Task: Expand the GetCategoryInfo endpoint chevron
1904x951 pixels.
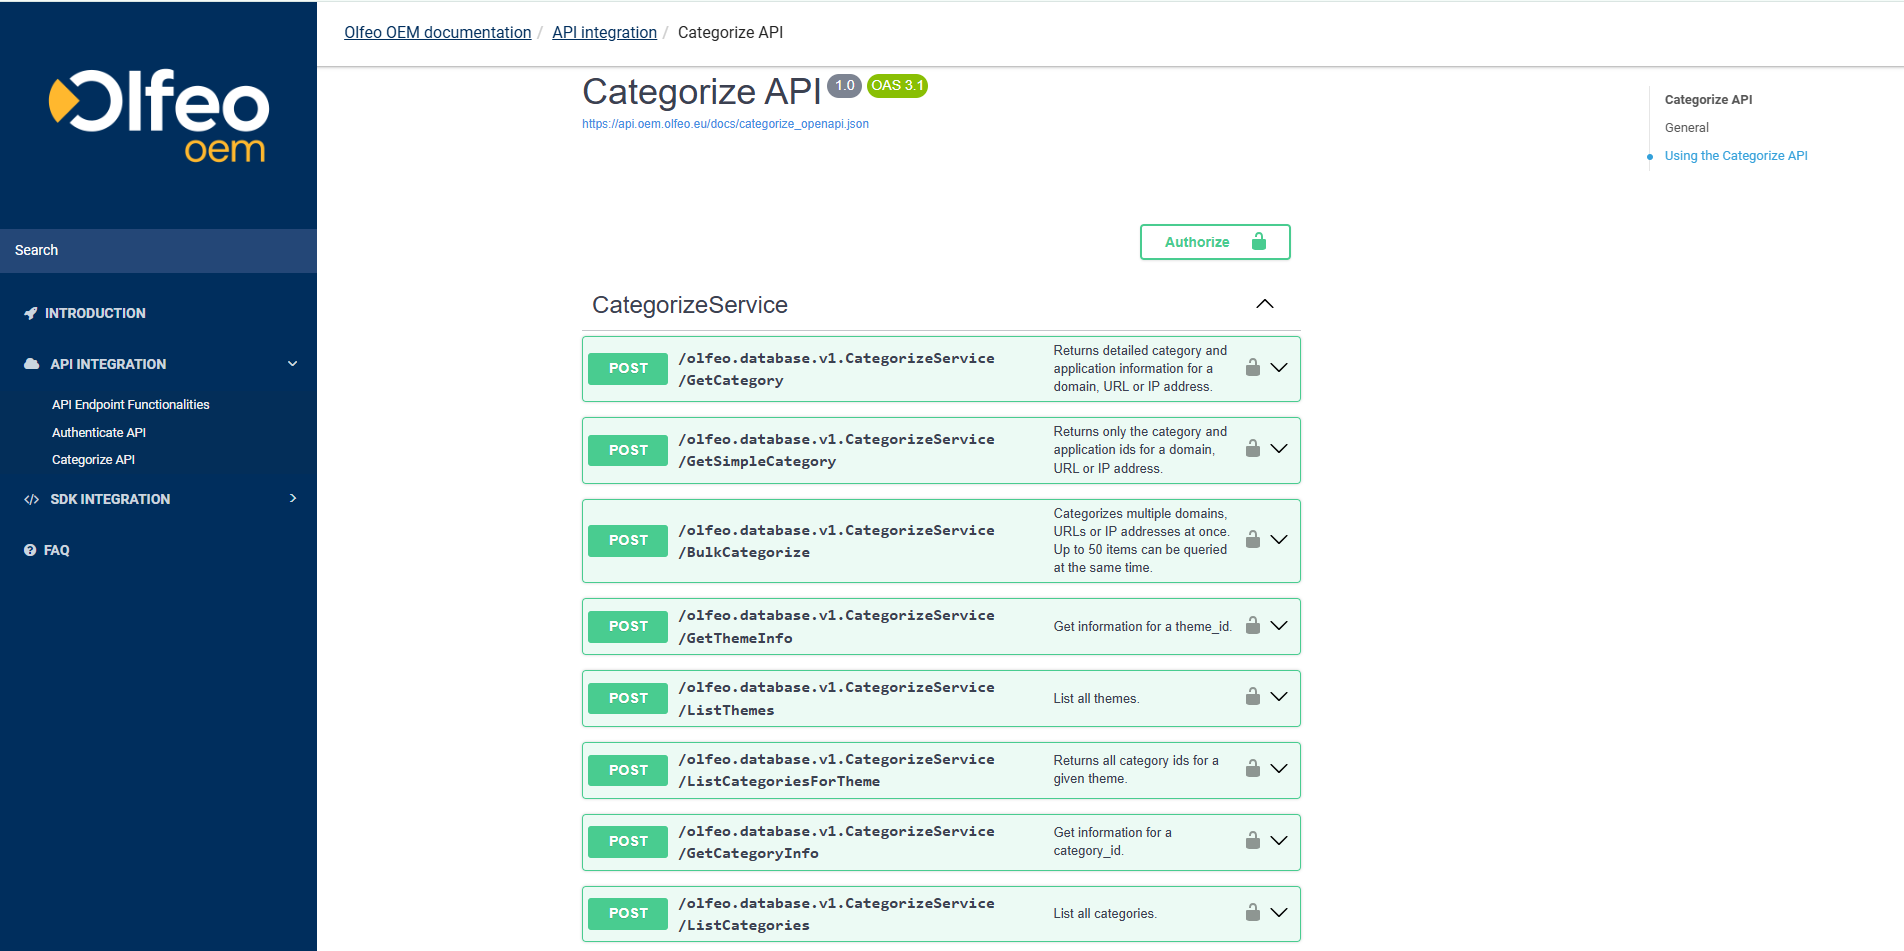Action: pyautogui.click(x=1279, y=841)
